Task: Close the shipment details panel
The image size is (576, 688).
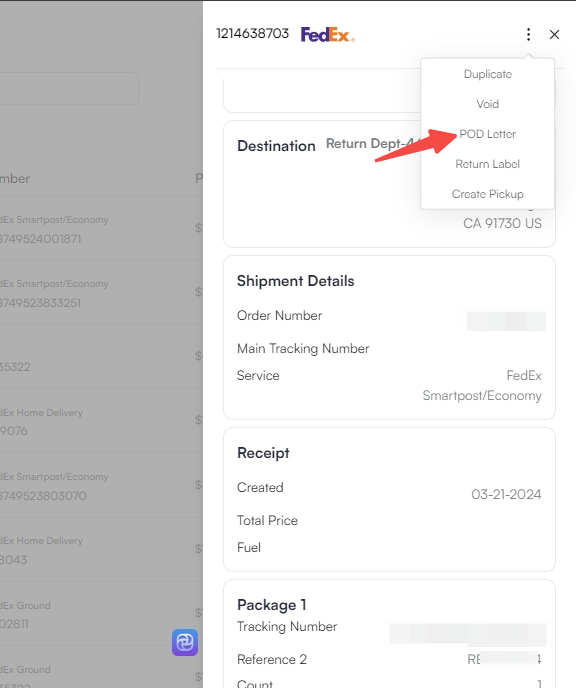Action: (x=554, y=34)
